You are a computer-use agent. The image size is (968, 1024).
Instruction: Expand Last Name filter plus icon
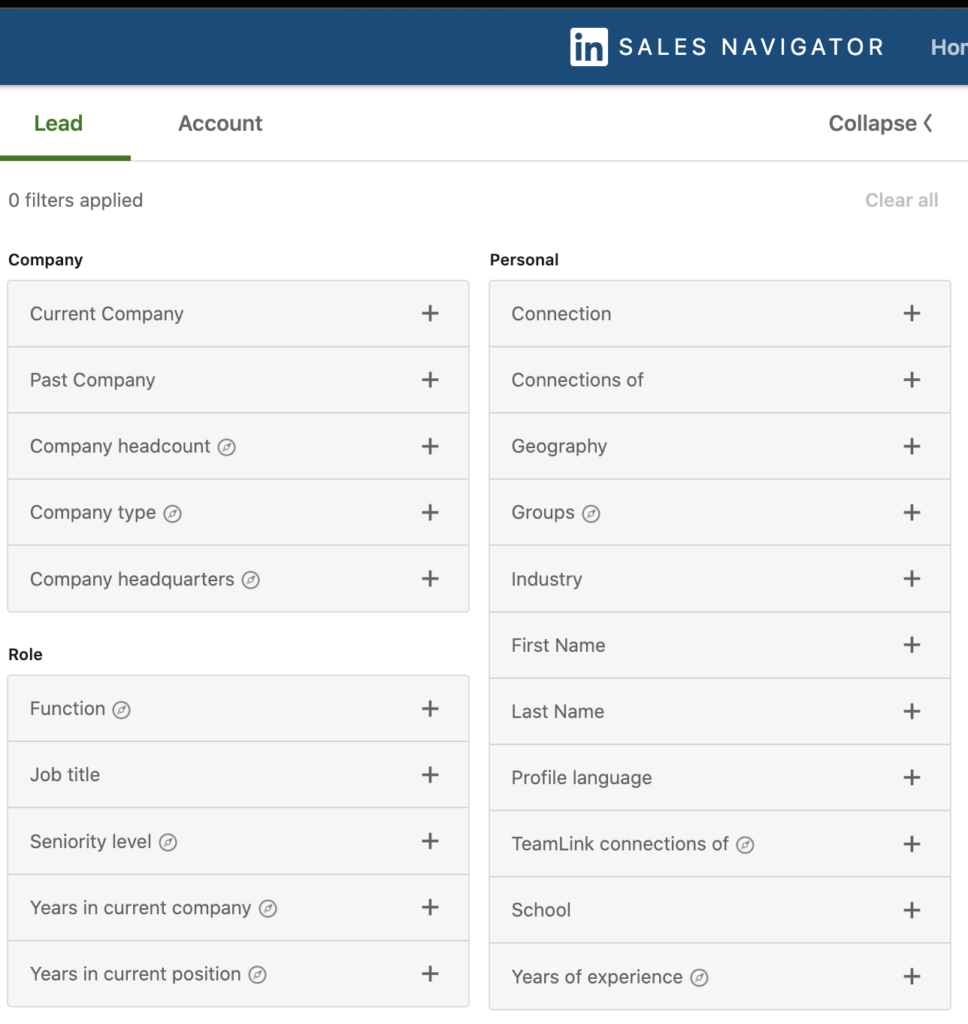pos(912,711)
